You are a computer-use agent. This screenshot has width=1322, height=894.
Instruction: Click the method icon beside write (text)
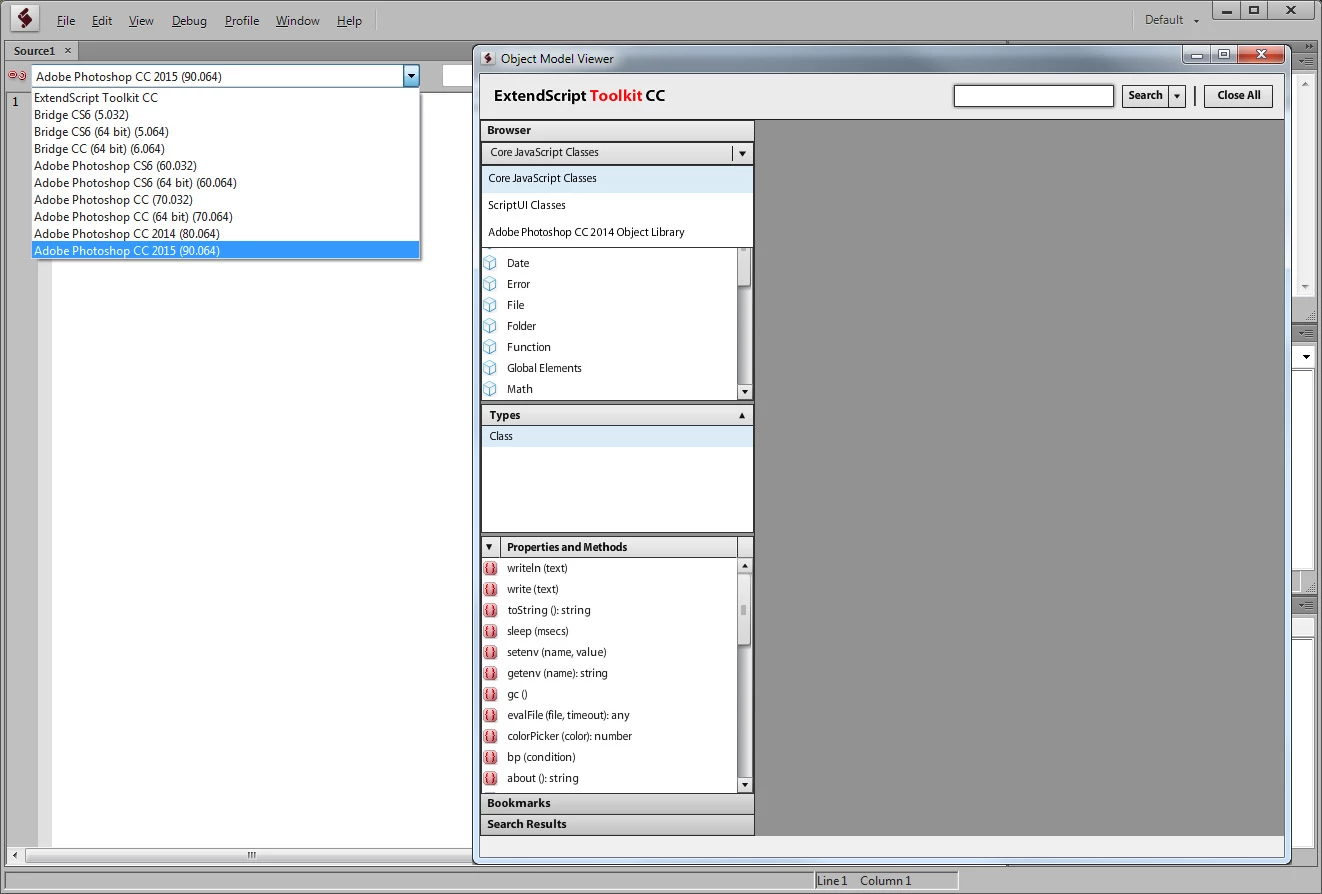[490, 589]
